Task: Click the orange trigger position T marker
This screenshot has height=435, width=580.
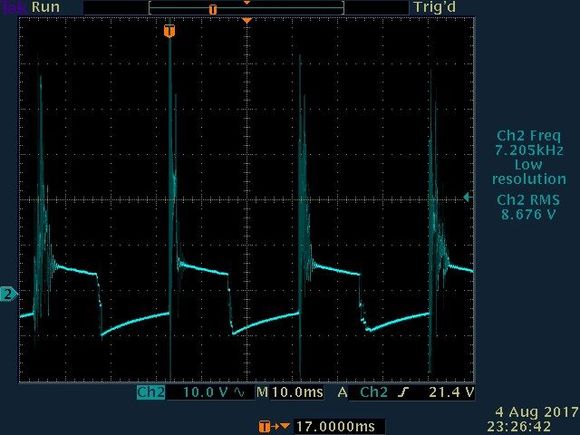Action: pyautogui.click(x=169, y=31)
